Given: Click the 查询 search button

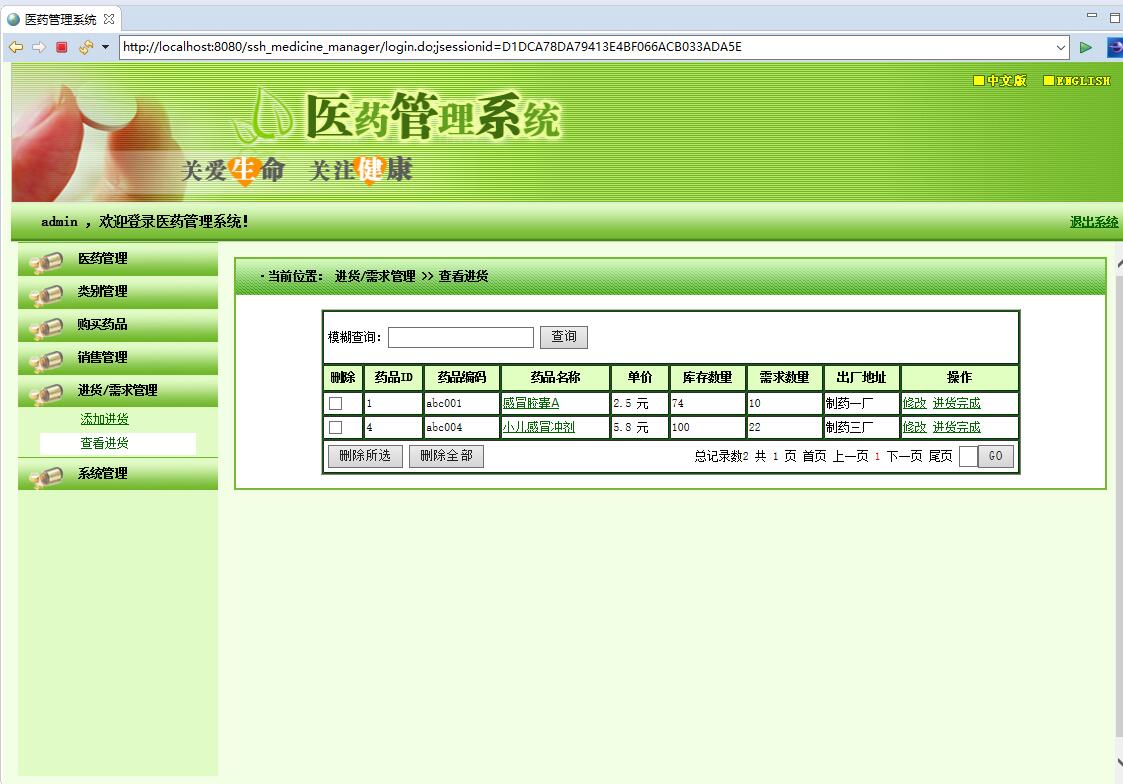Looking at the screenshot, I should (x=563, y=337).
